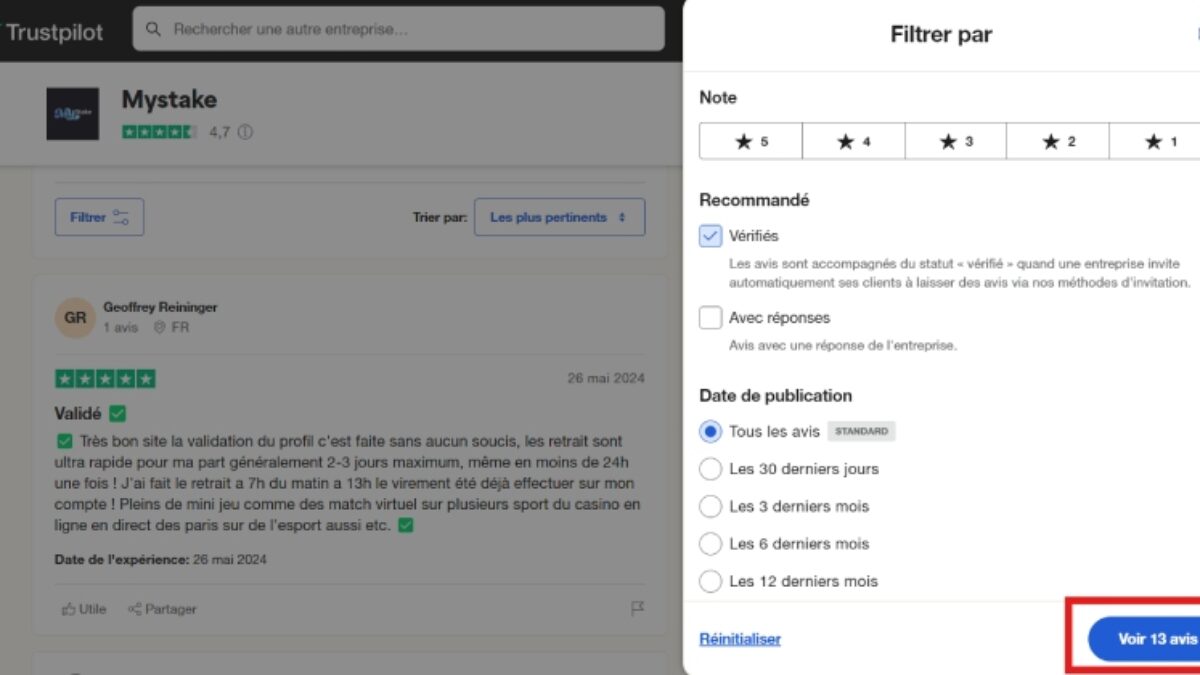Open the Les plus pertinents sort dropdown
The height and width of the screenshot is (675, 1200).
[559, 217]
